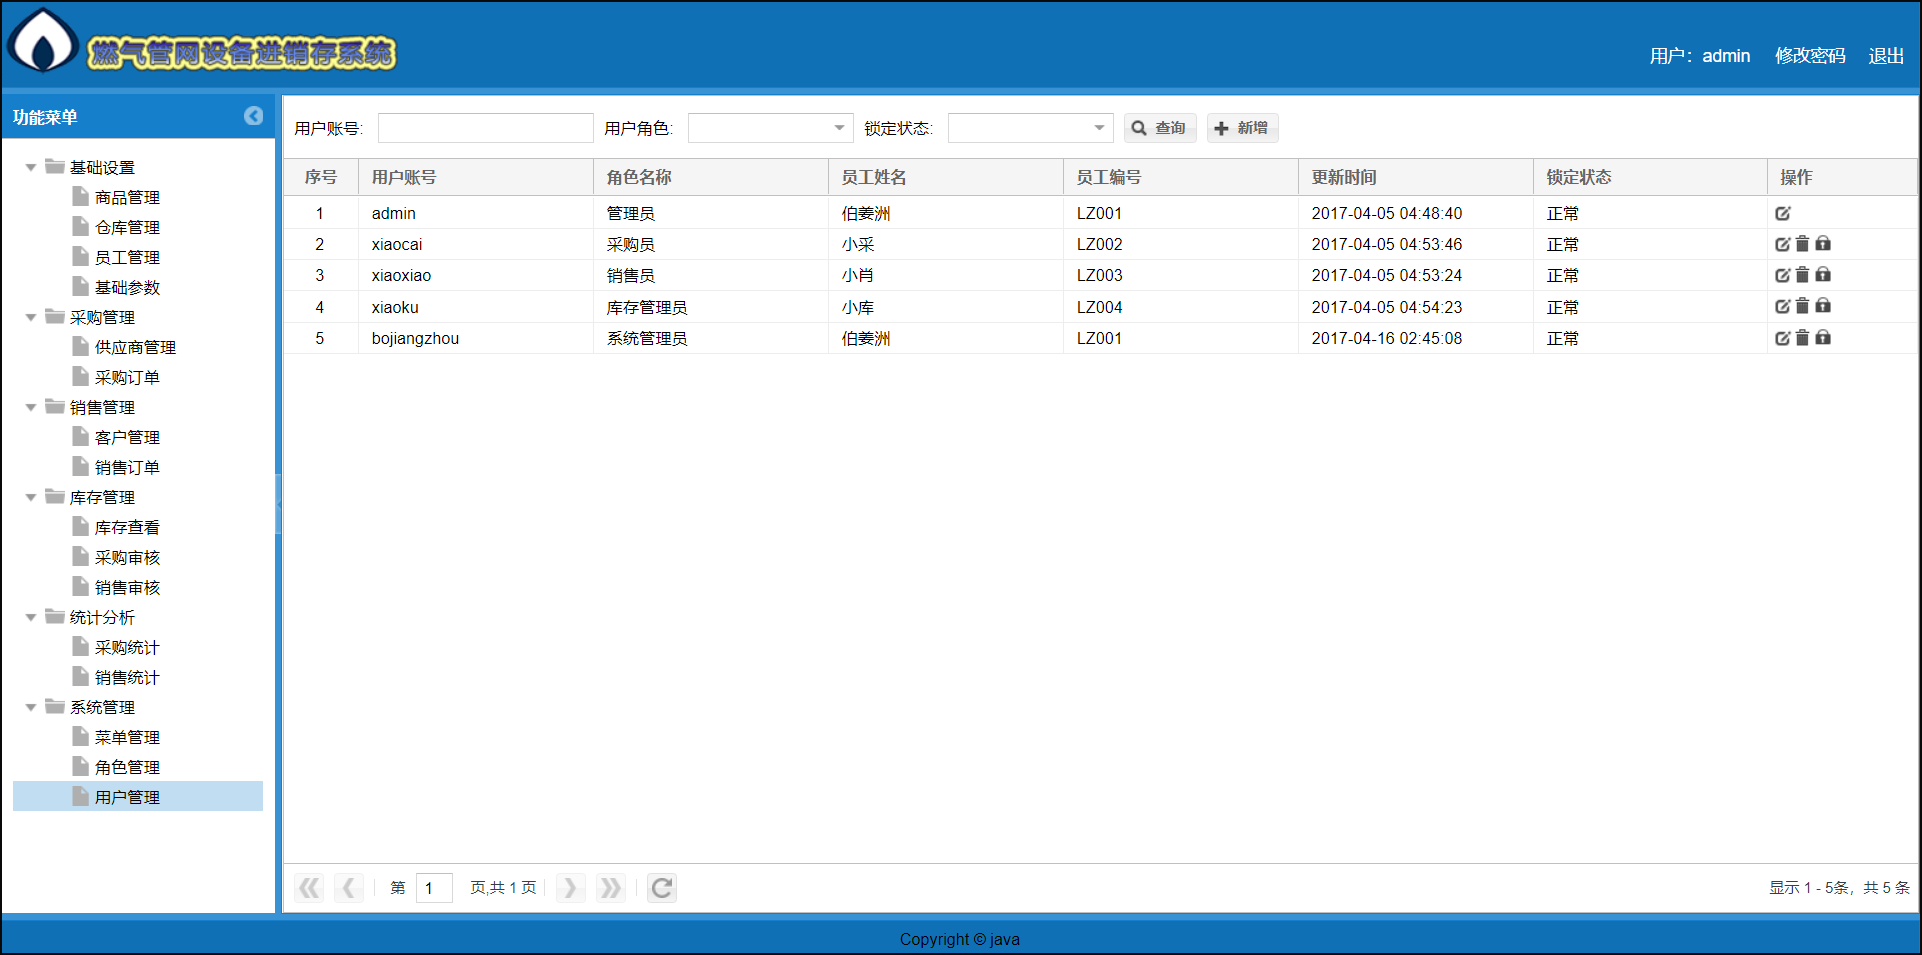Edit the xiaoku user
The height and width of the screenshot is (955, 1922).
(1783, 306)
